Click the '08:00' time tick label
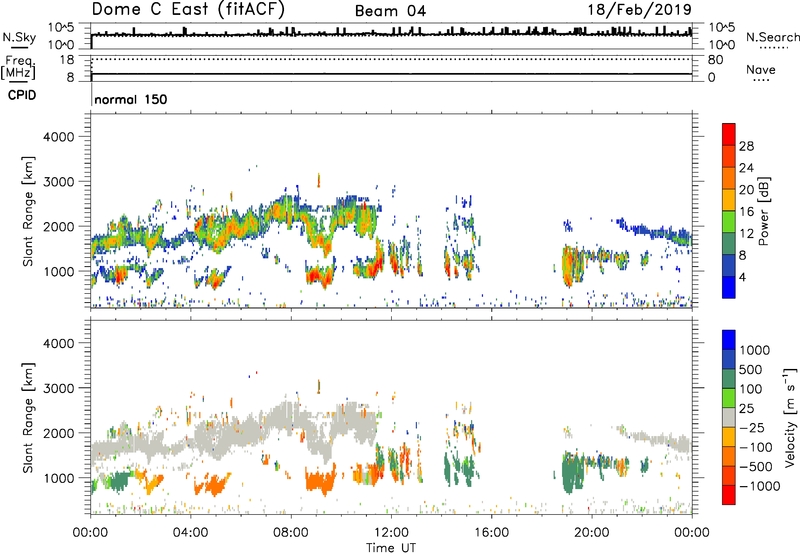 [x=291, y=533]
